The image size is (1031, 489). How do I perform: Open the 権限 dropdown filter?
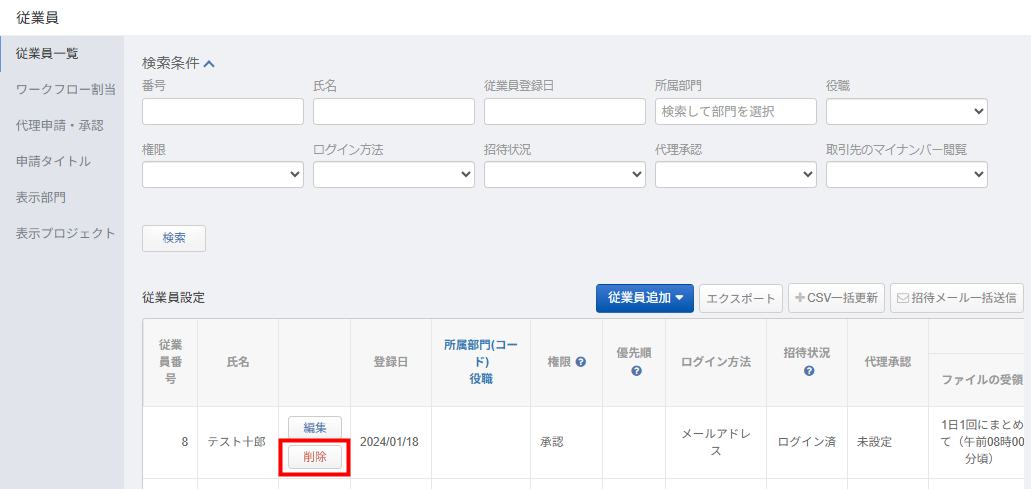[x=222, y=175]
